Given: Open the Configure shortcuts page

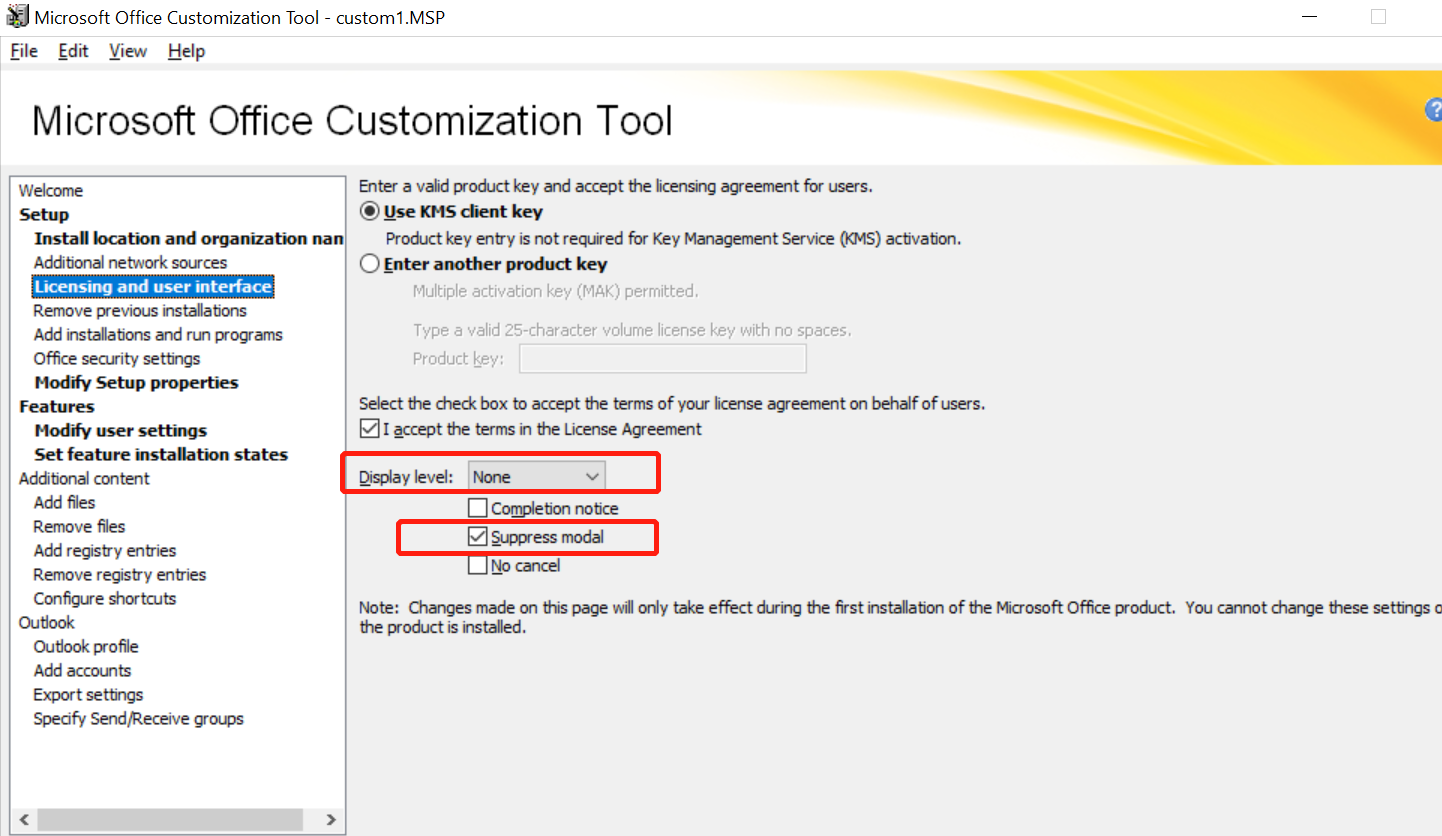Looking at the screenshot, I should coord(105,599).
